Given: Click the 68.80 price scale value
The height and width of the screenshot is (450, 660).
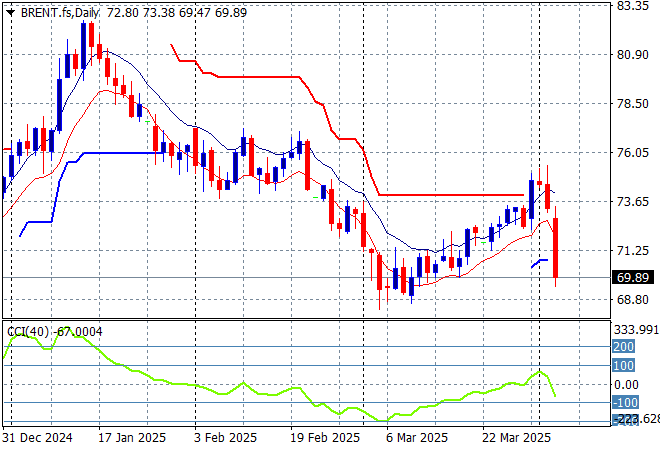Looking at the screenshot, I should (633, 300).
